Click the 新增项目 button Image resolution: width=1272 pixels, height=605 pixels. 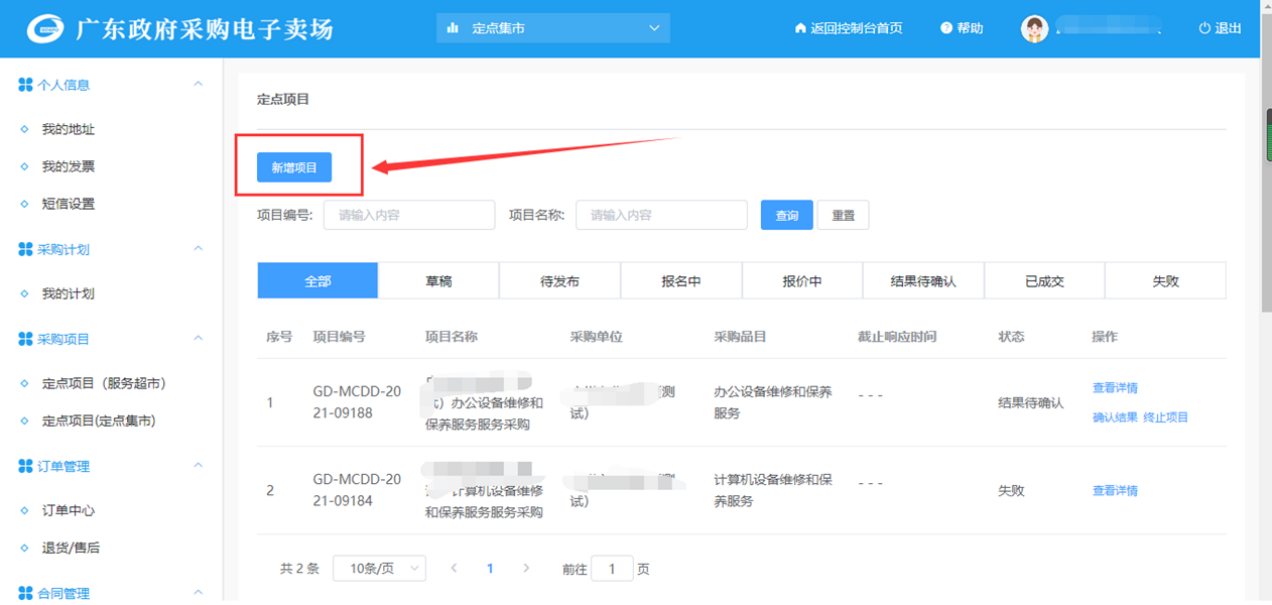[294, 168]
